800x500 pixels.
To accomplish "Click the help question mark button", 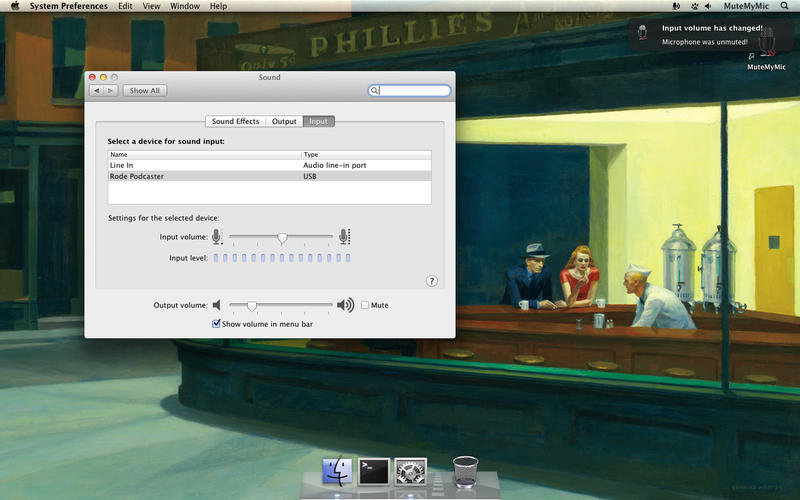I will (x=432, y=281).
